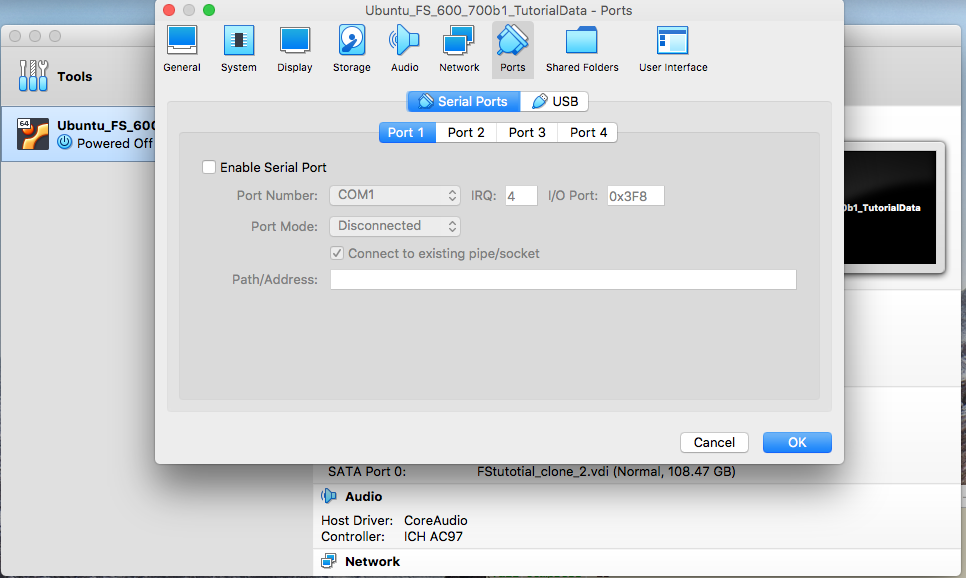The width and height of the screenshot is (966, 578).
Task: Open the User Interface settings icon
Action: (673, 48)
